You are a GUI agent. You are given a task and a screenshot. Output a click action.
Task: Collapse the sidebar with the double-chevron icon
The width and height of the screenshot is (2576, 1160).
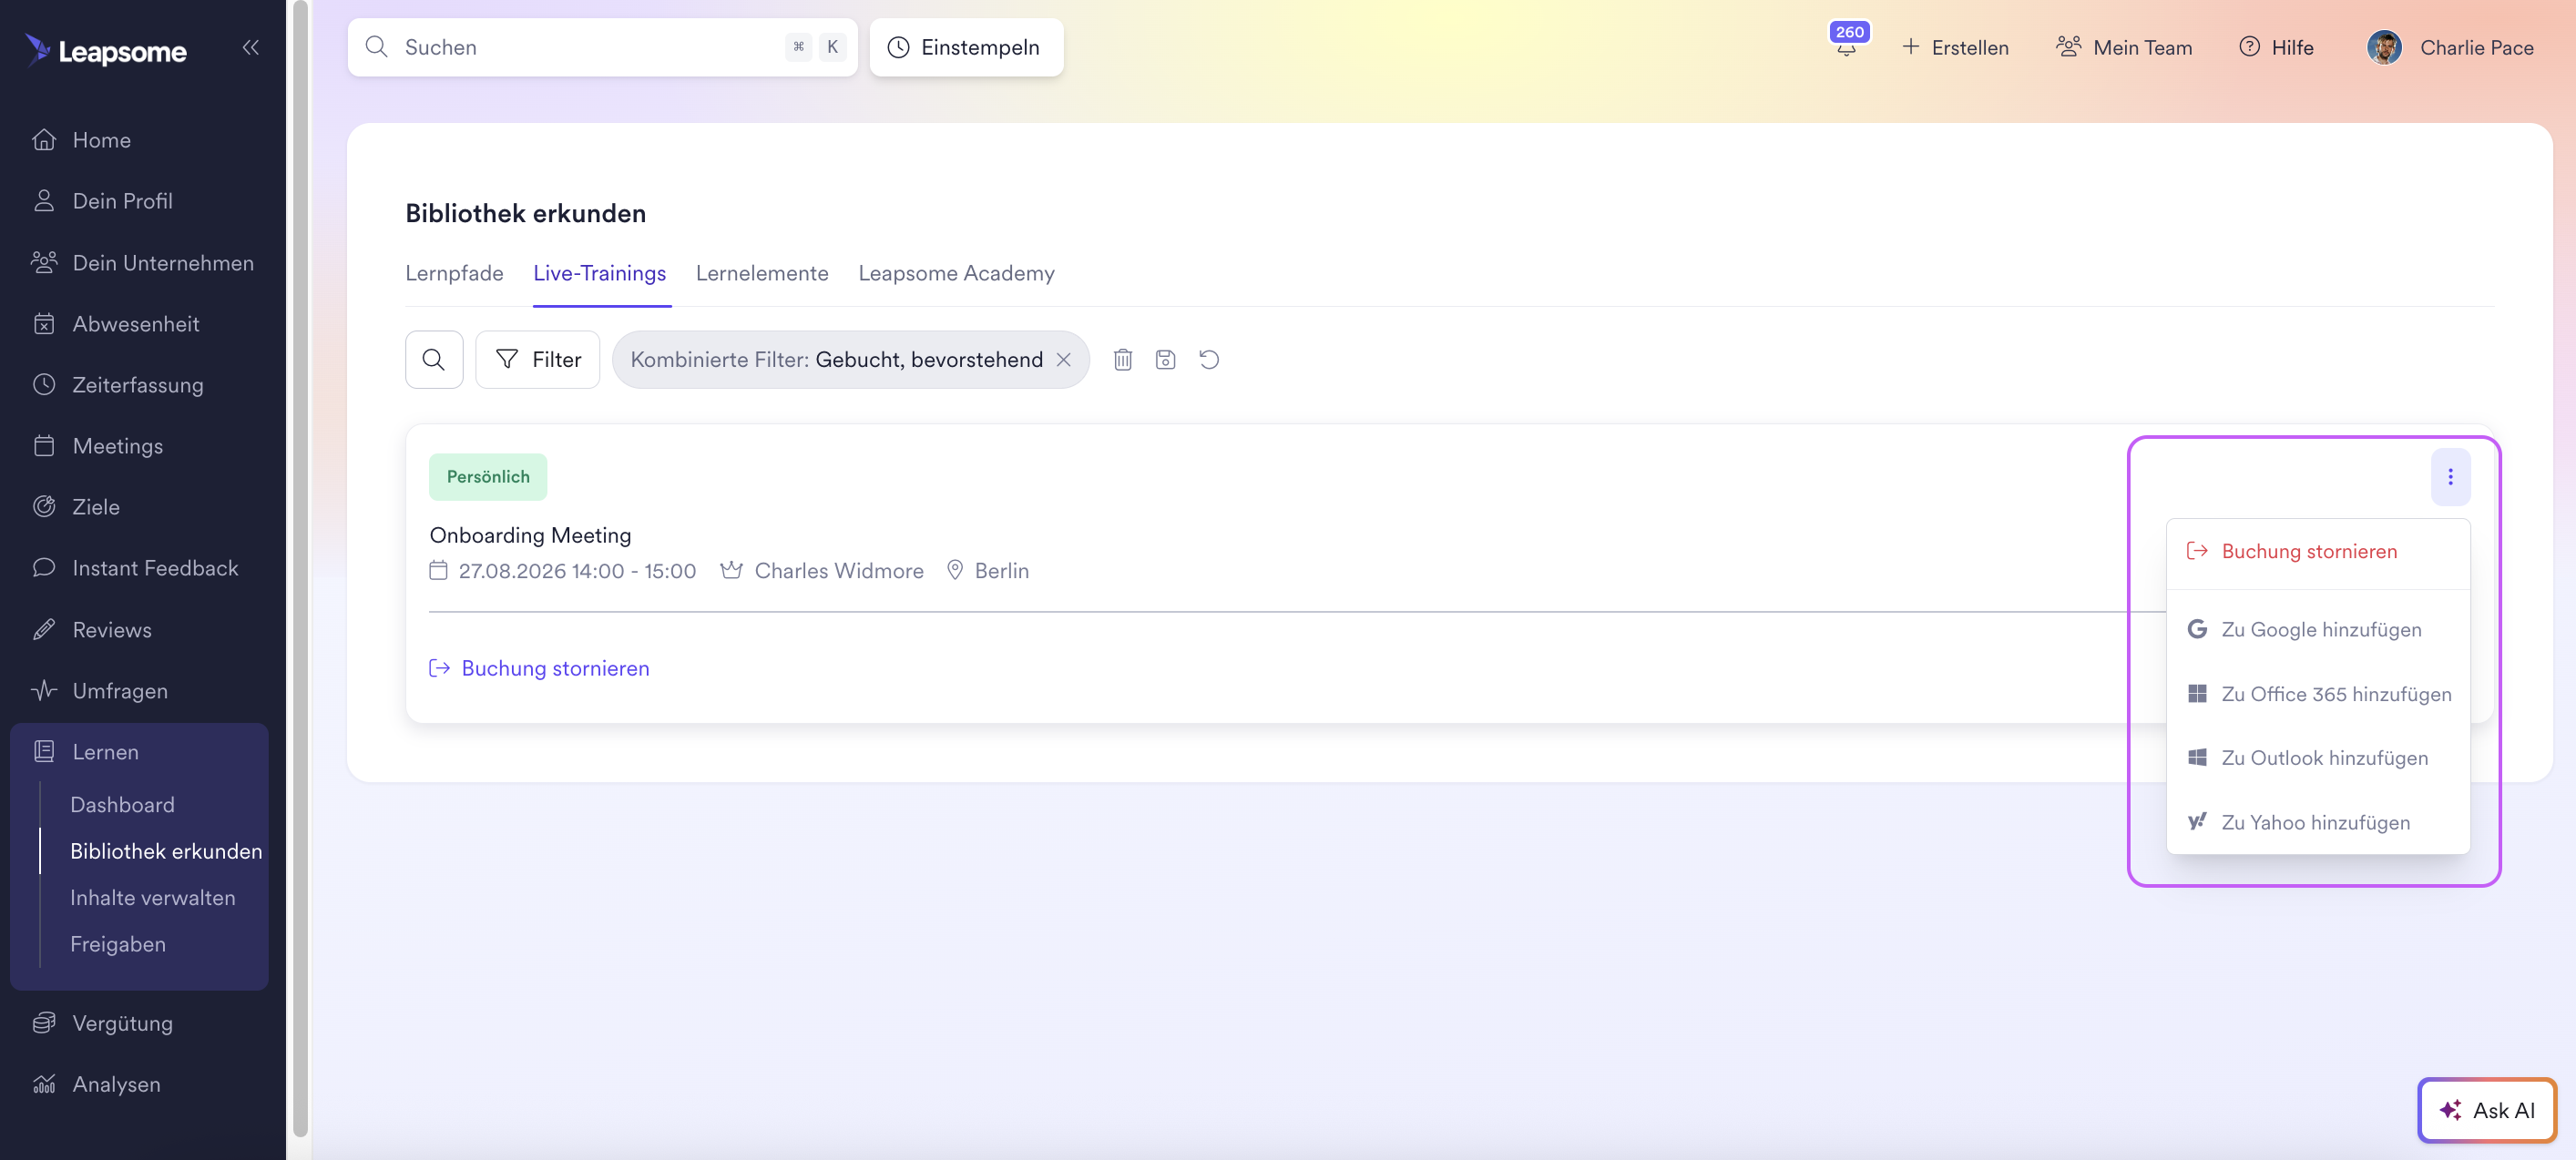250,47
